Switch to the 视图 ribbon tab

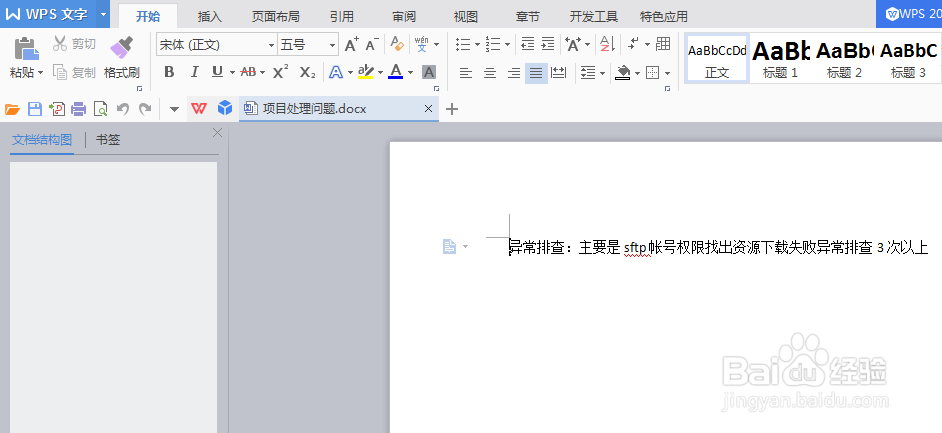(466, 17)
